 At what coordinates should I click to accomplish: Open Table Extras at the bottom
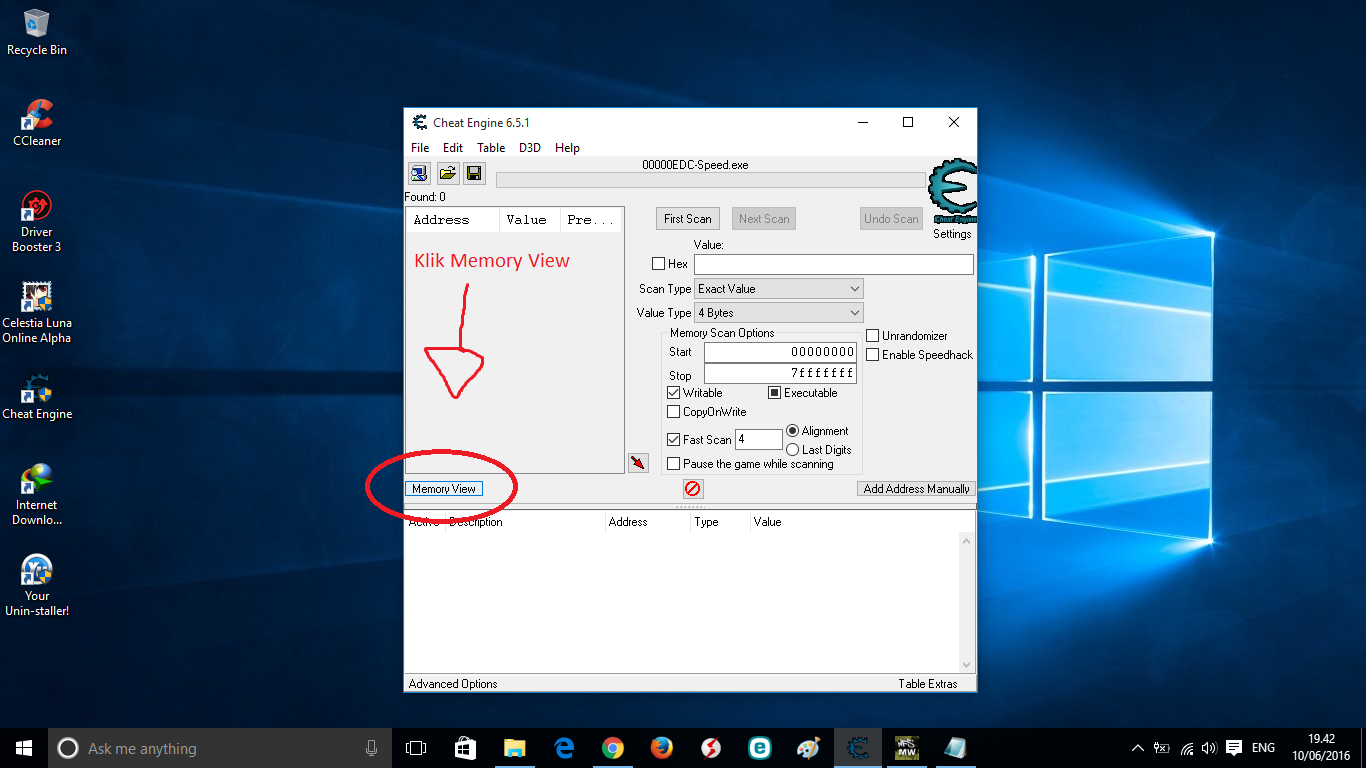(x=928, y=684)
